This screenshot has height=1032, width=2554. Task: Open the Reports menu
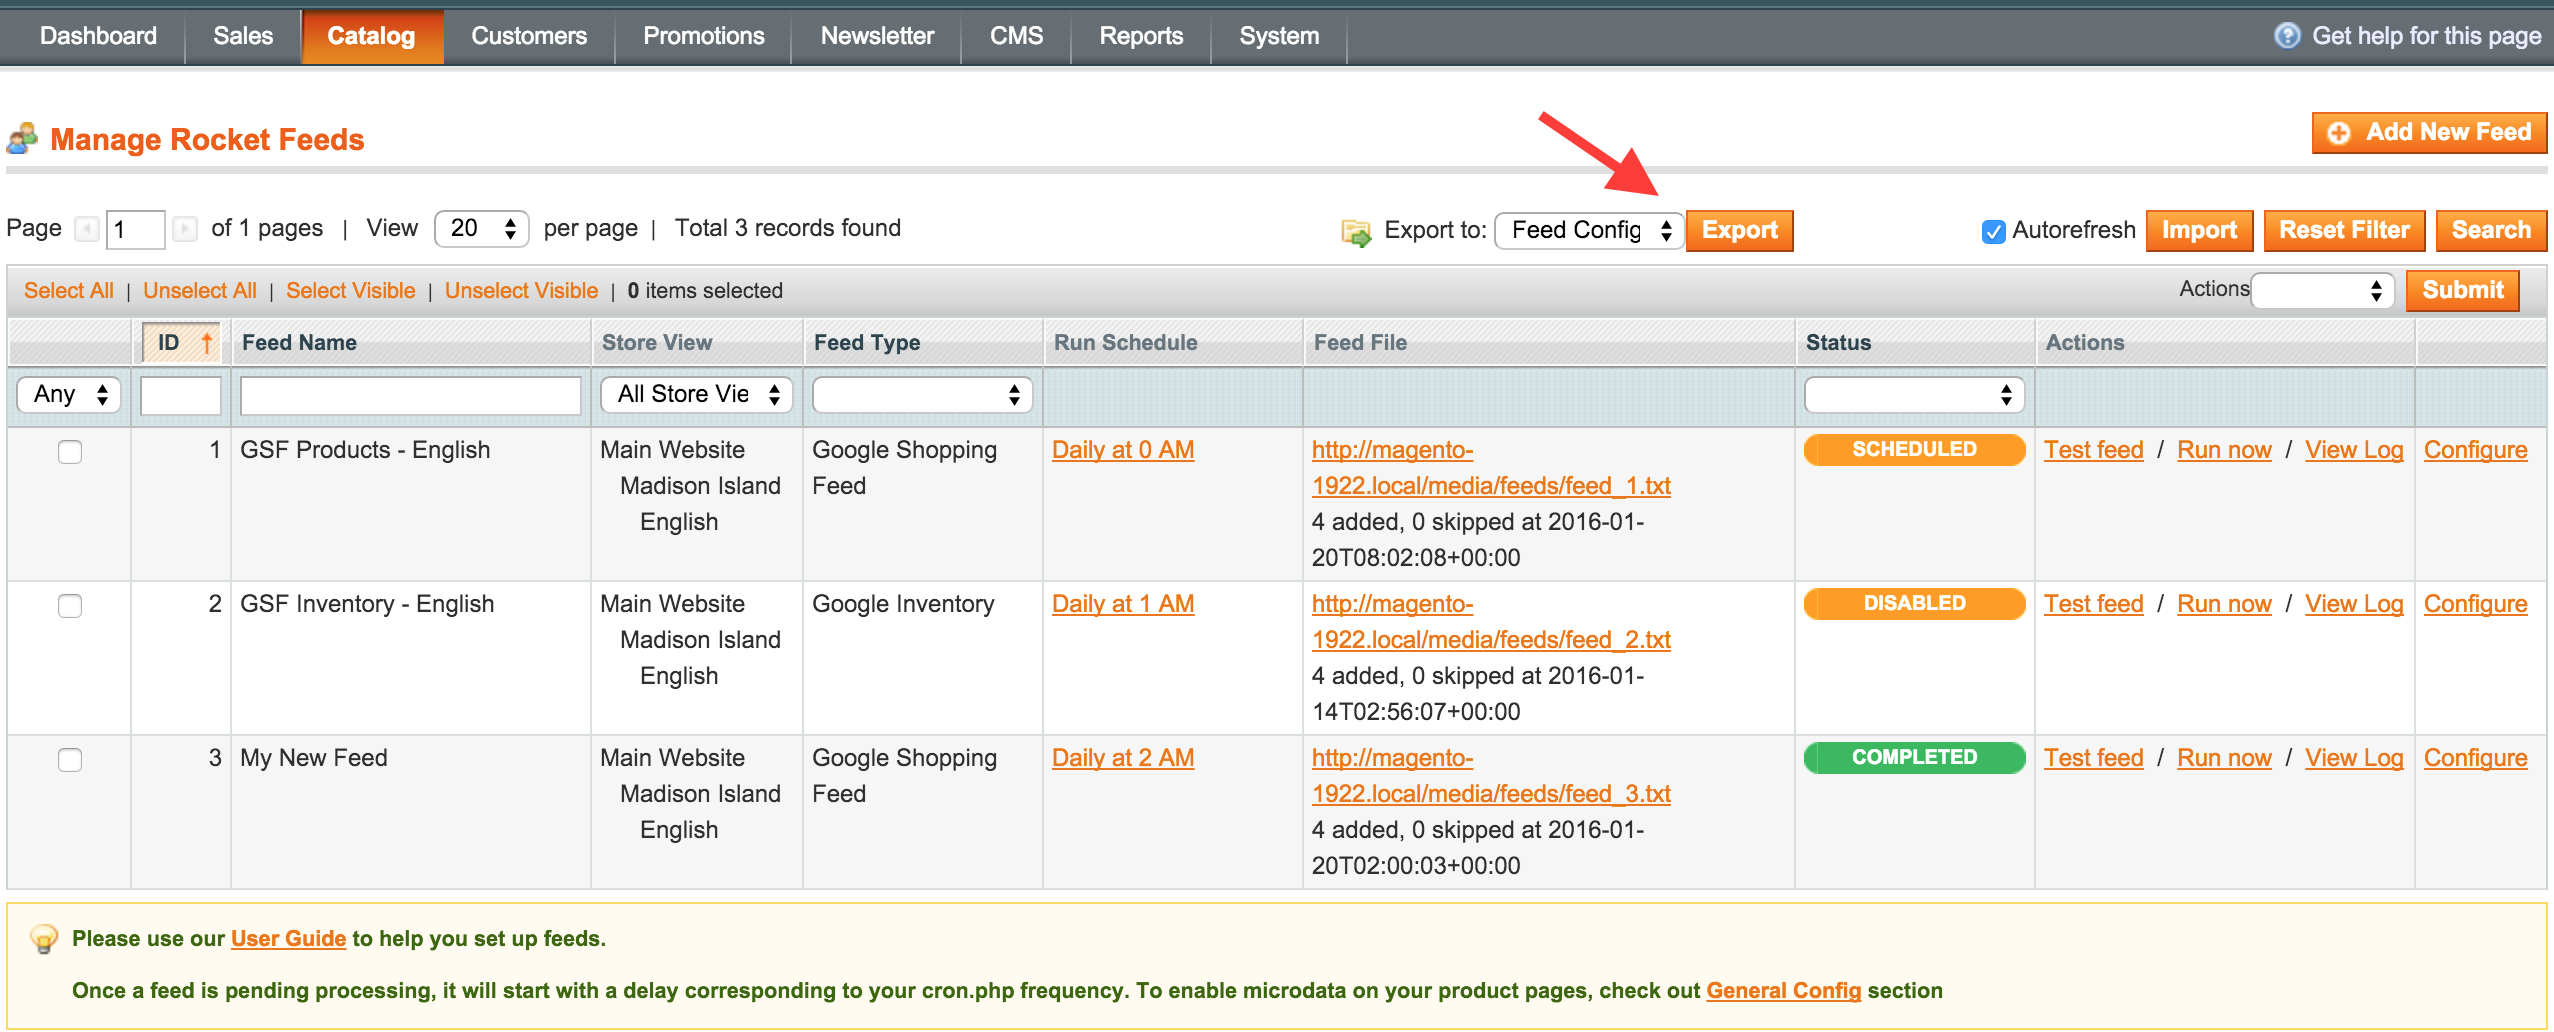pos(1141,37)
